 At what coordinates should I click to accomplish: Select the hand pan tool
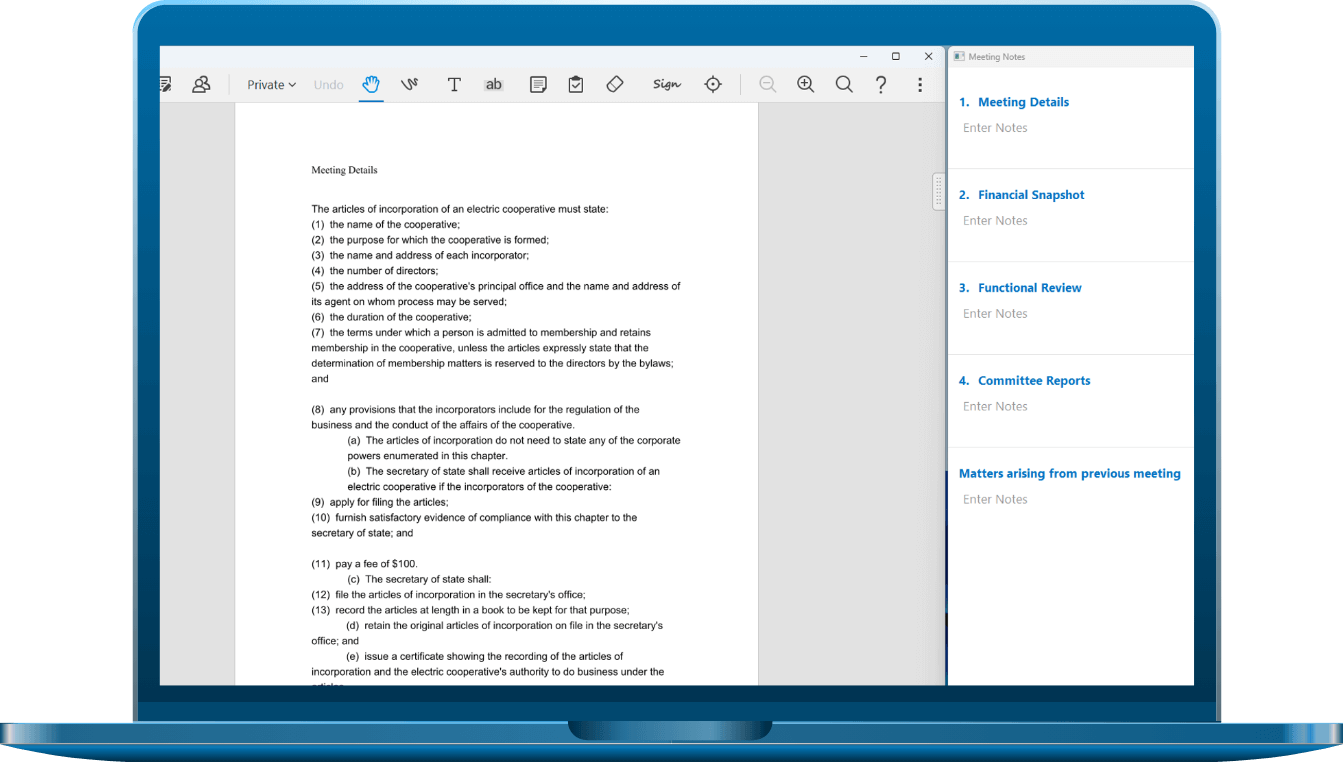371,85
